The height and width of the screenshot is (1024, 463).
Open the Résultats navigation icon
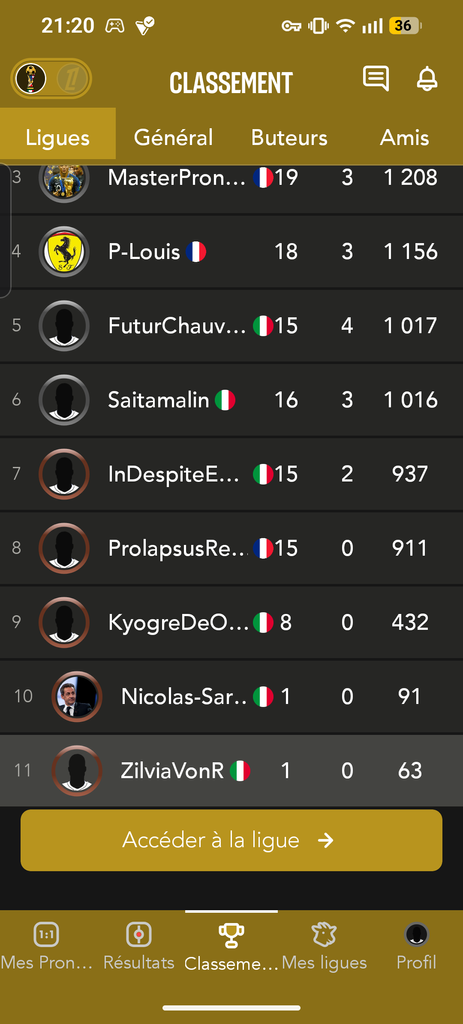(x=138, y=935)
